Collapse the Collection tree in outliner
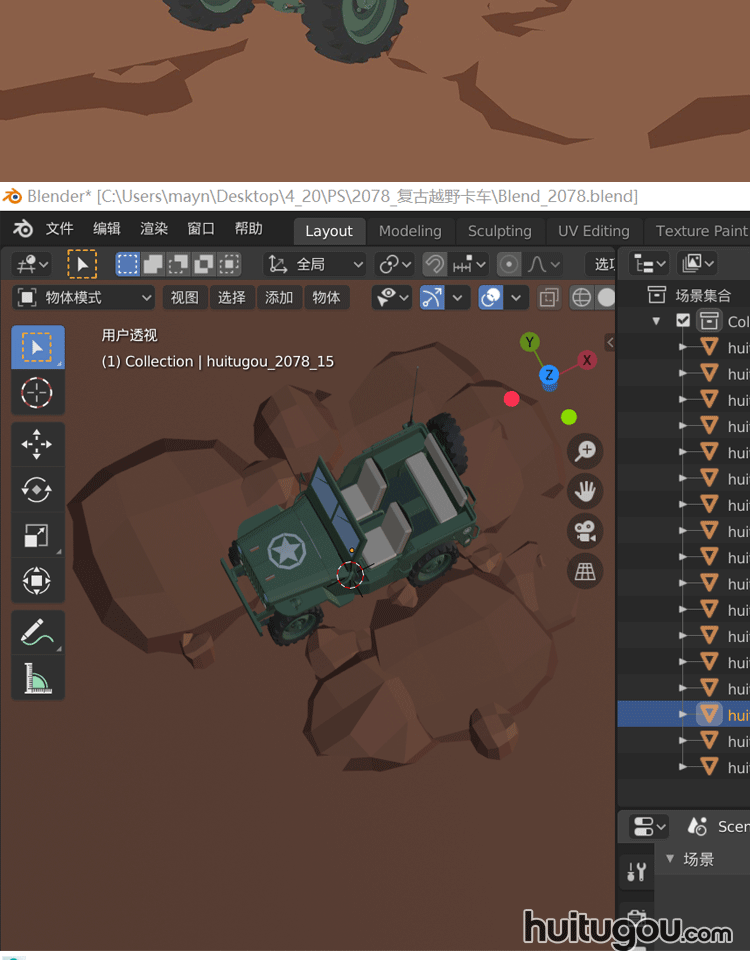This screenshot has width=750, height=960. click(657, 321)
